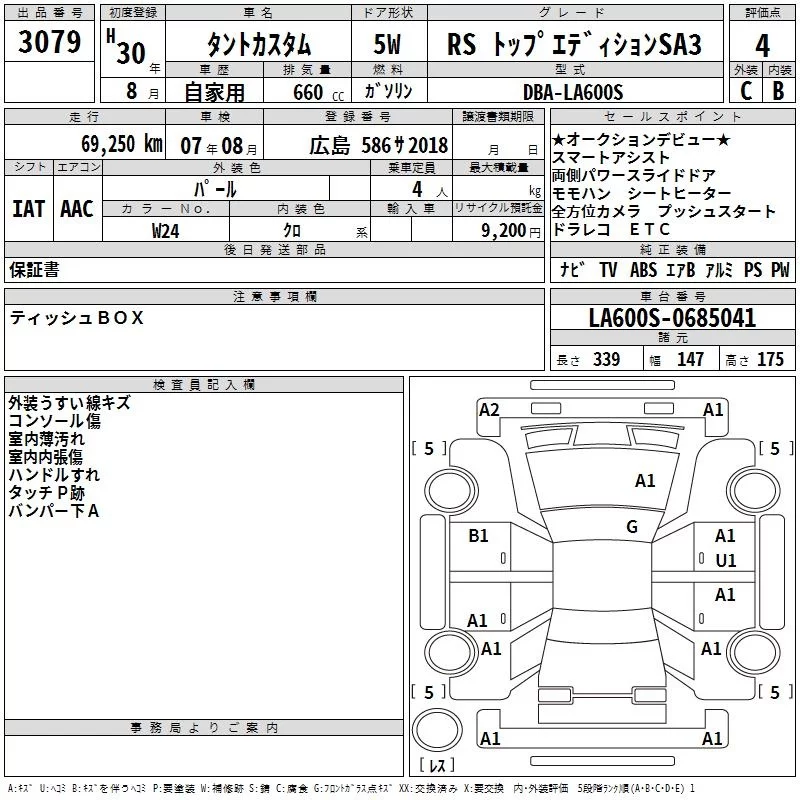Viewport: 800px width, 800px height.
Task: Select the 事務局よりご案内 section header
Action: click(204, 728)
